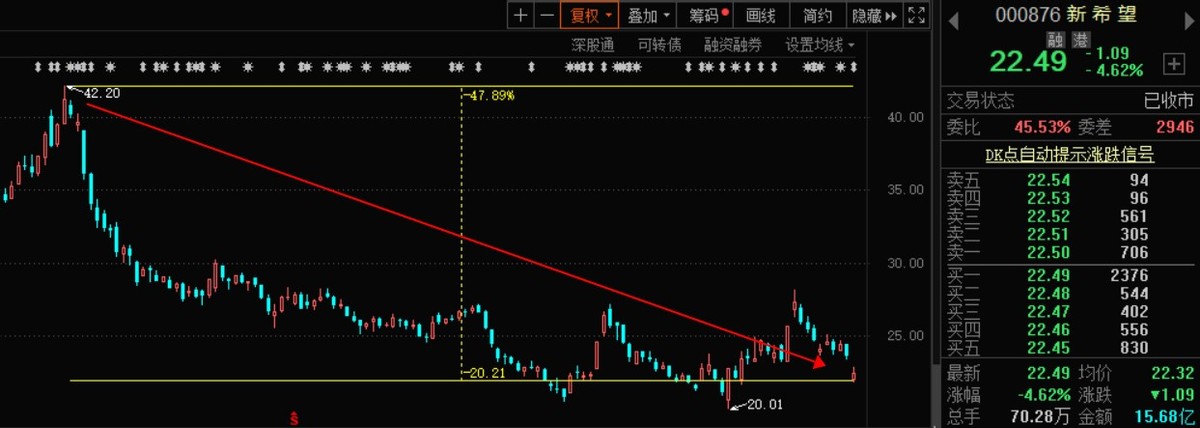Click the 42.20 high price label
This screenshot has height=428, width=1200.
tap(102, 93)
